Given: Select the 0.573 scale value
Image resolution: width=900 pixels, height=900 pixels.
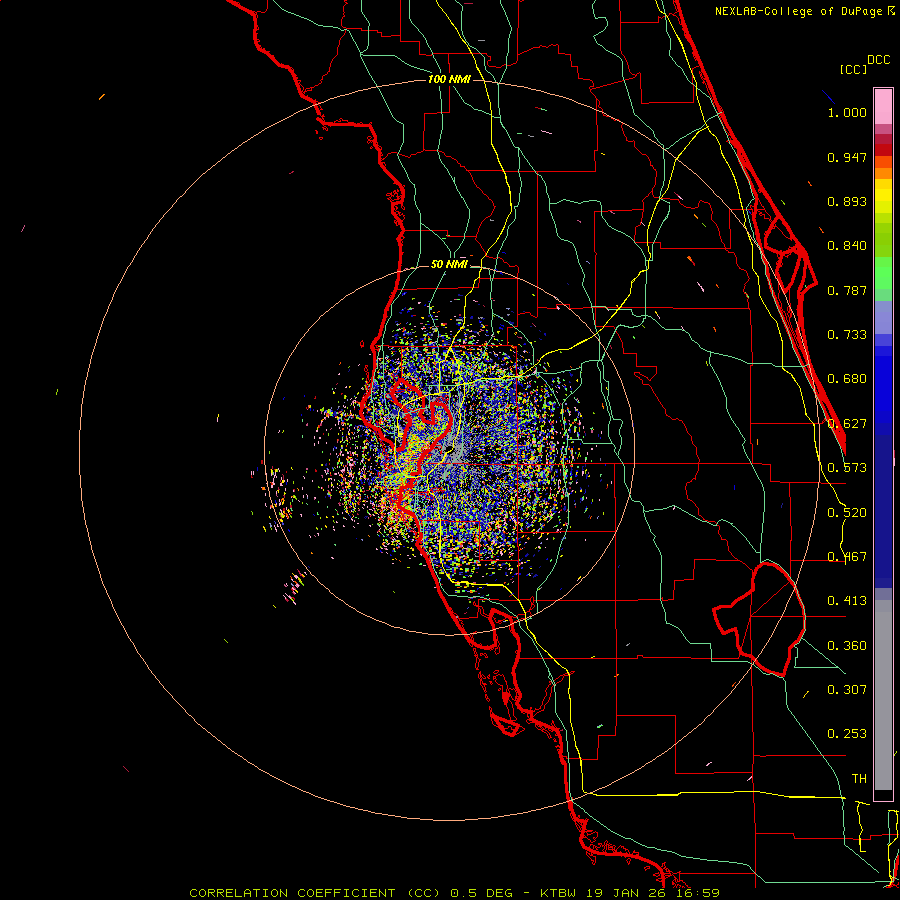Looking at the screenshot, I should [x=847, y=468].
